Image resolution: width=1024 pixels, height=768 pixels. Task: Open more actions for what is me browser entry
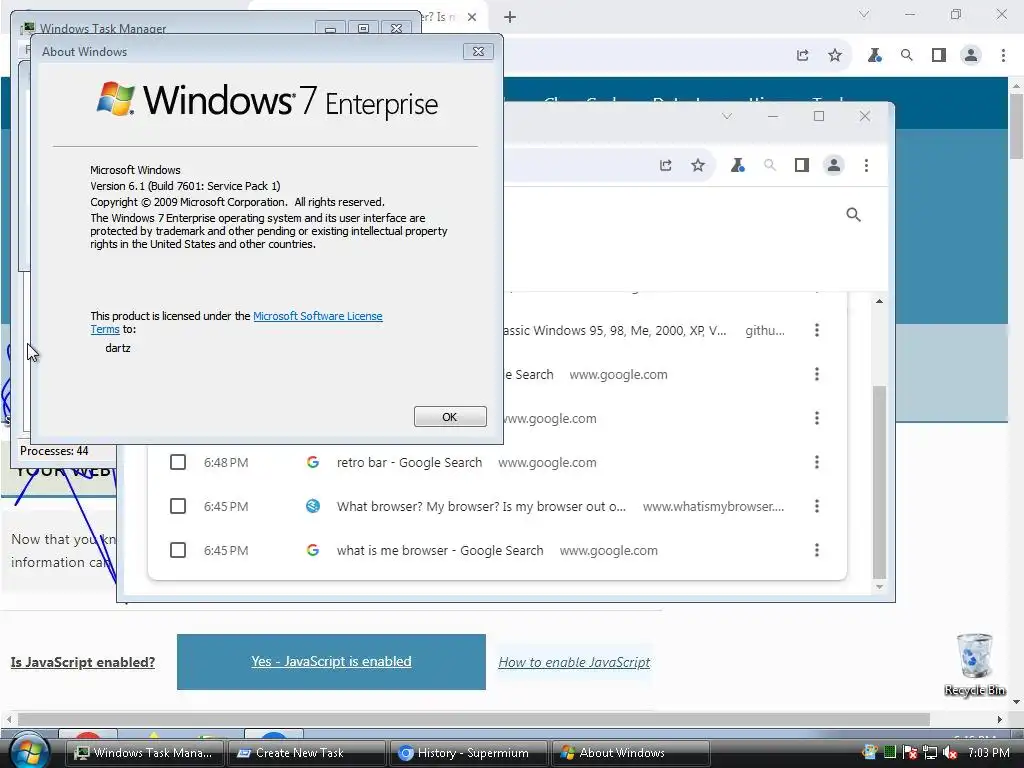[x=816, y=550]
